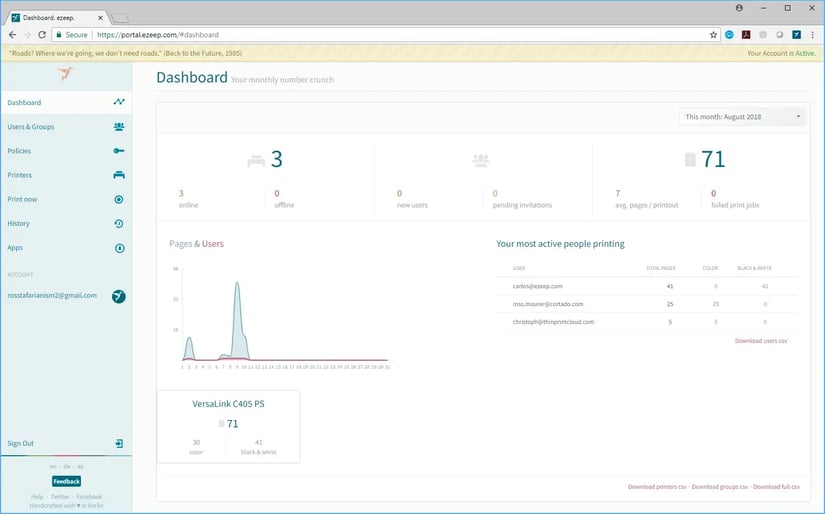
Task: Click the 'Your Account is Active.' banner text
Action: click(781, 53)
